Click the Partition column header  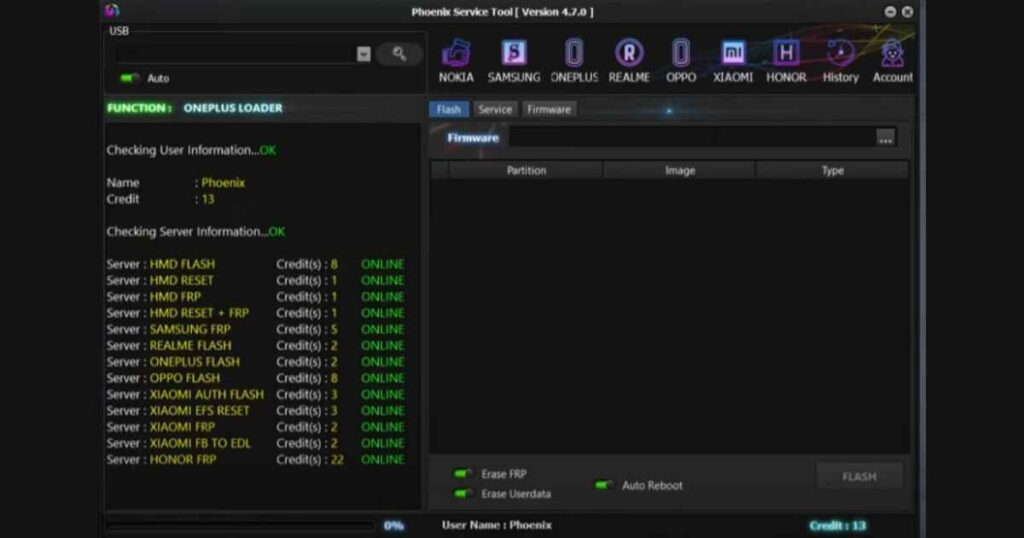[x=526, y=170]
